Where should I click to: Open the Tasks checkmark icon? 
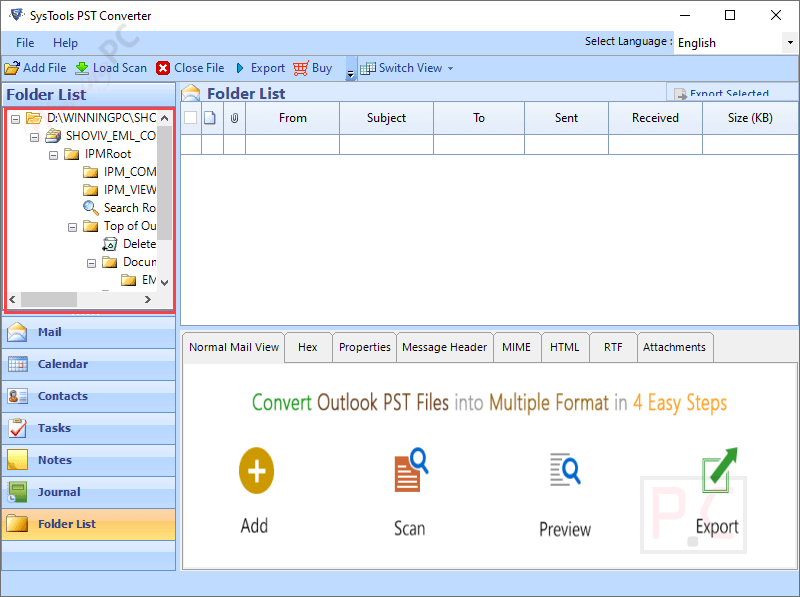[x=17, y=428]
